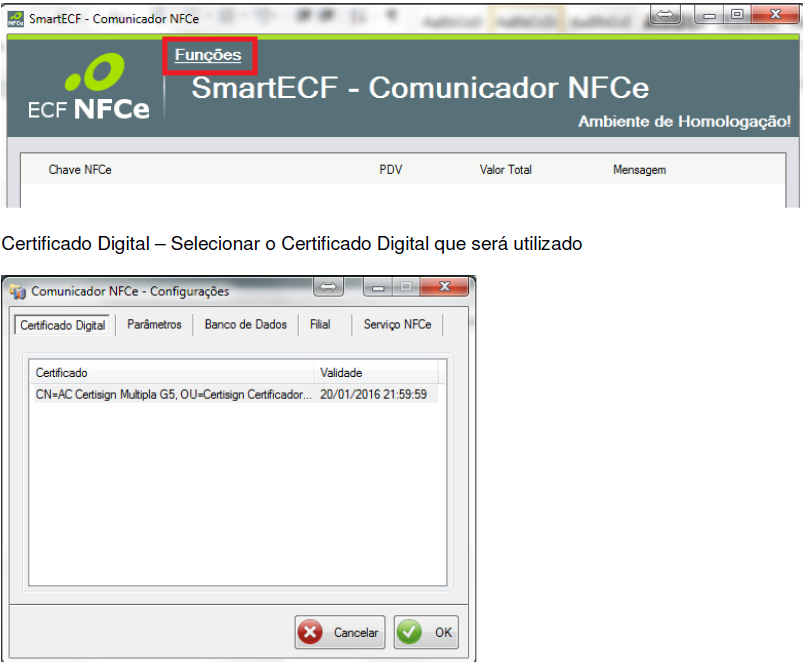Click the ECF NFCe logo

(x=89, y=87)
